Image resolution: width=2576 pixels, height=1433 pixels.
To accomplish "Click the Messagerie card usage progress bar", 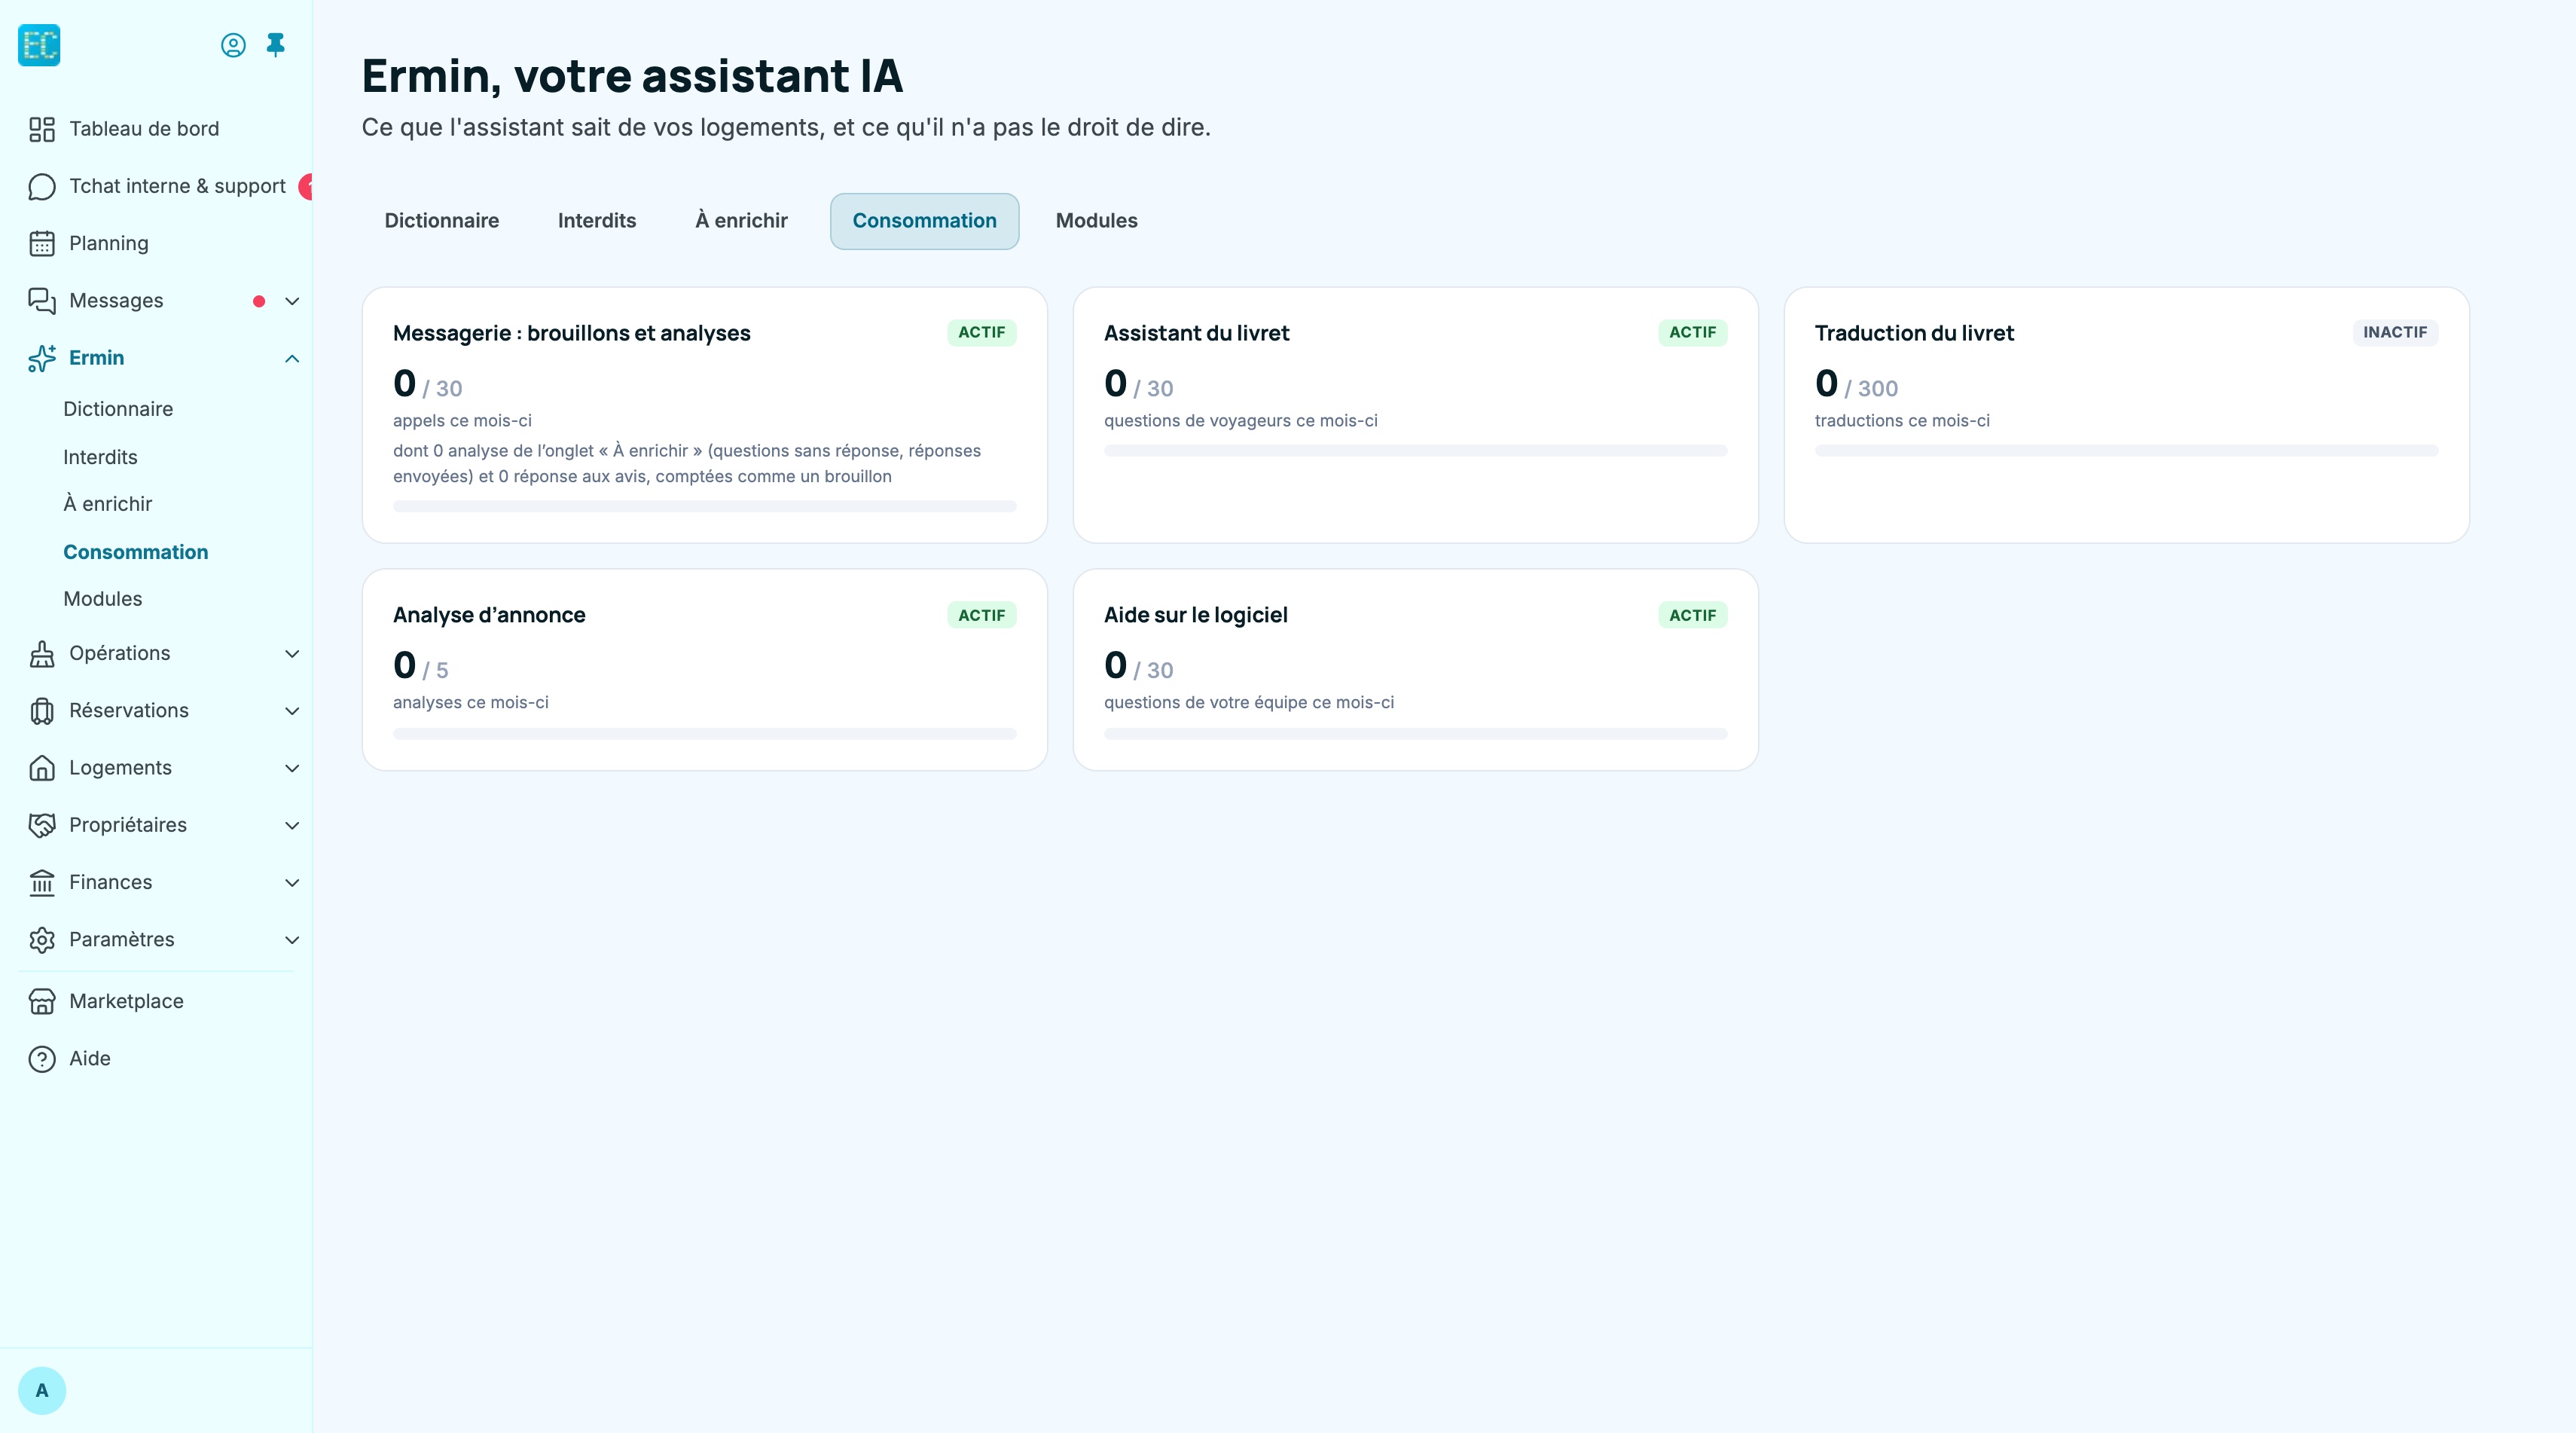I will point(705,506).
